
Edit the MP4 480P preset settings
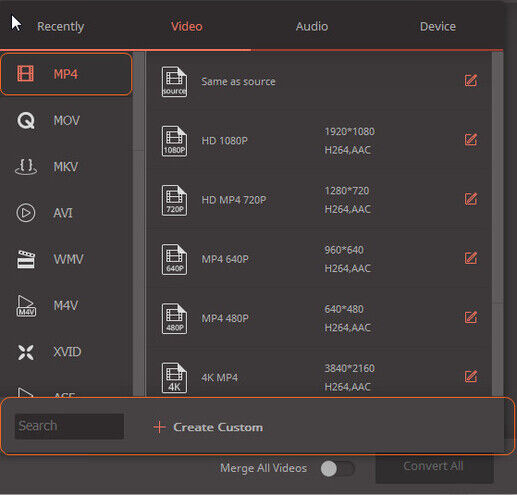[x=471, y=317]
